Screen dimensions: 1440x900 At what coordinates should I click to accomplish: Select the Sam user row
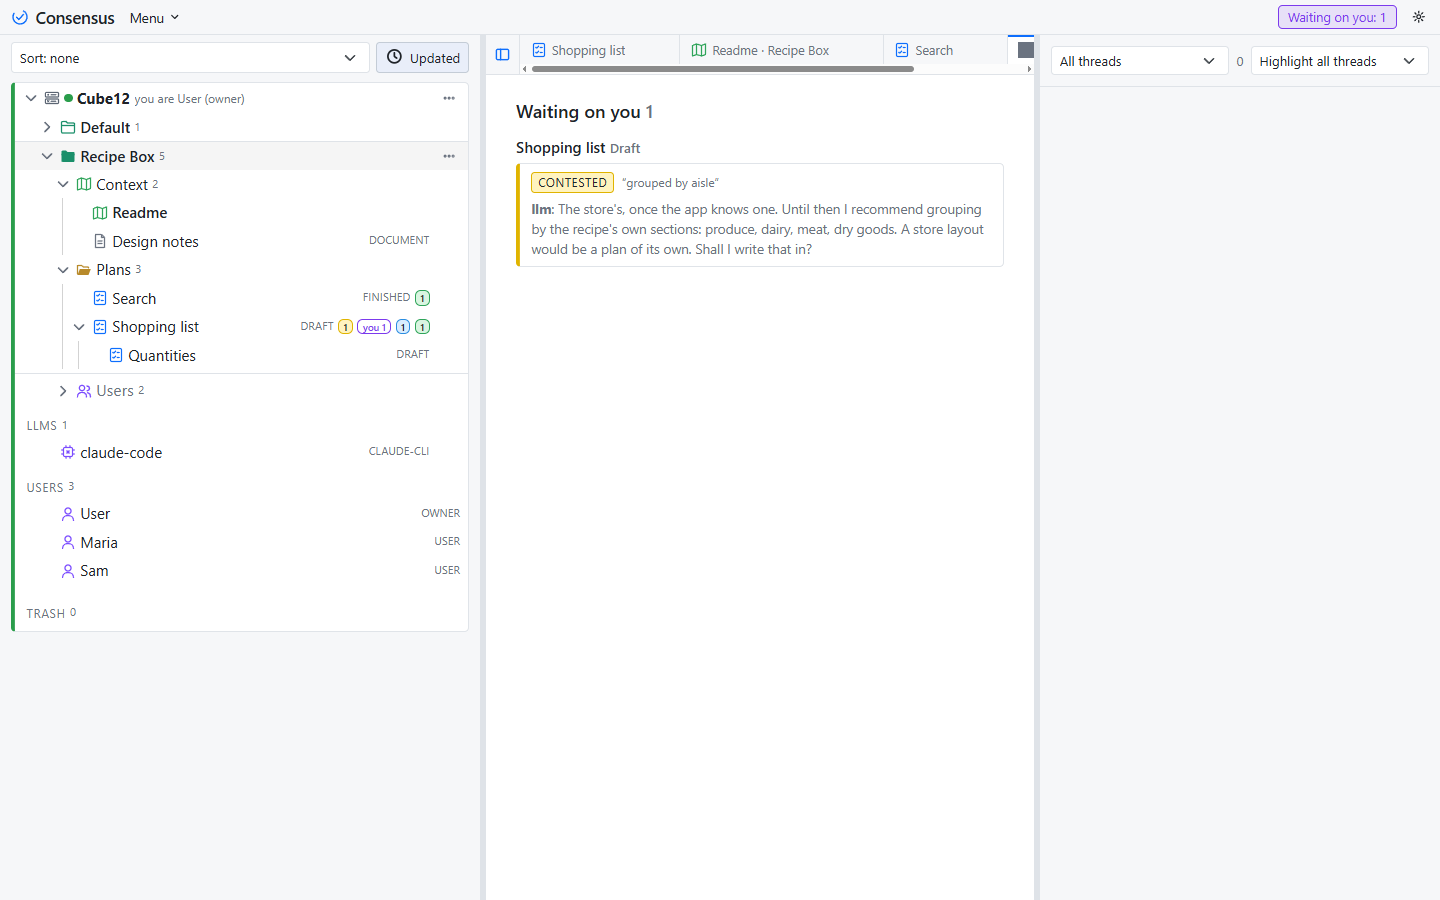240,571
